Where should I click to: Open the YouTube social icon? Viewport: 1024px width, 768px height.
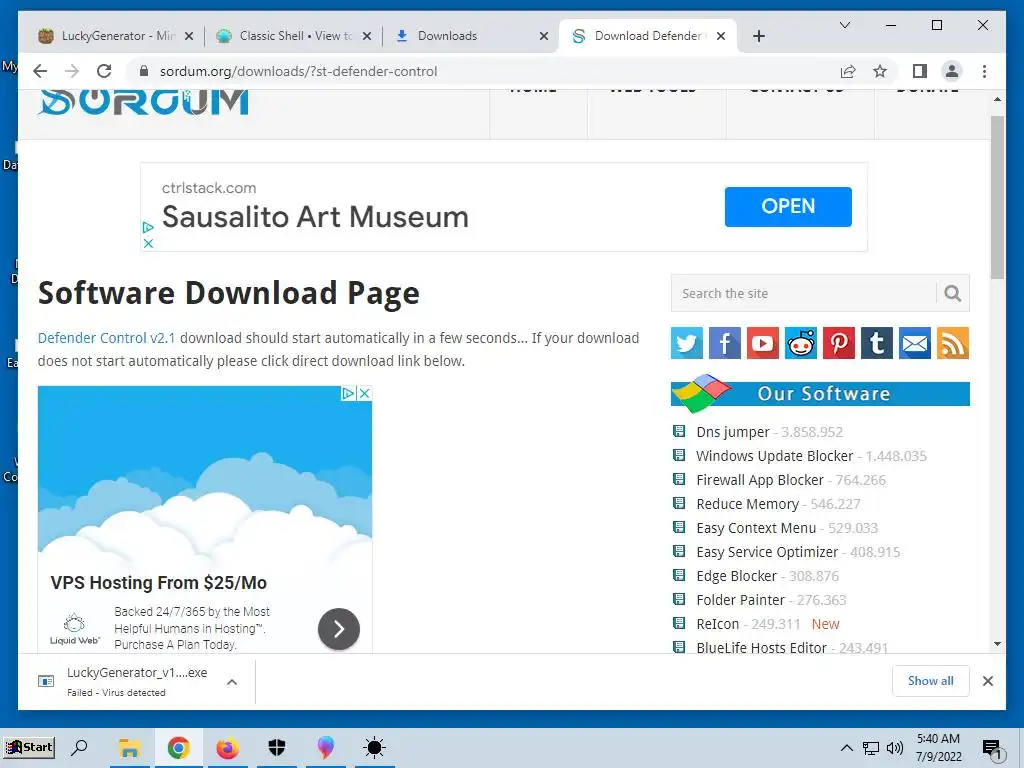tap(762, 343)
